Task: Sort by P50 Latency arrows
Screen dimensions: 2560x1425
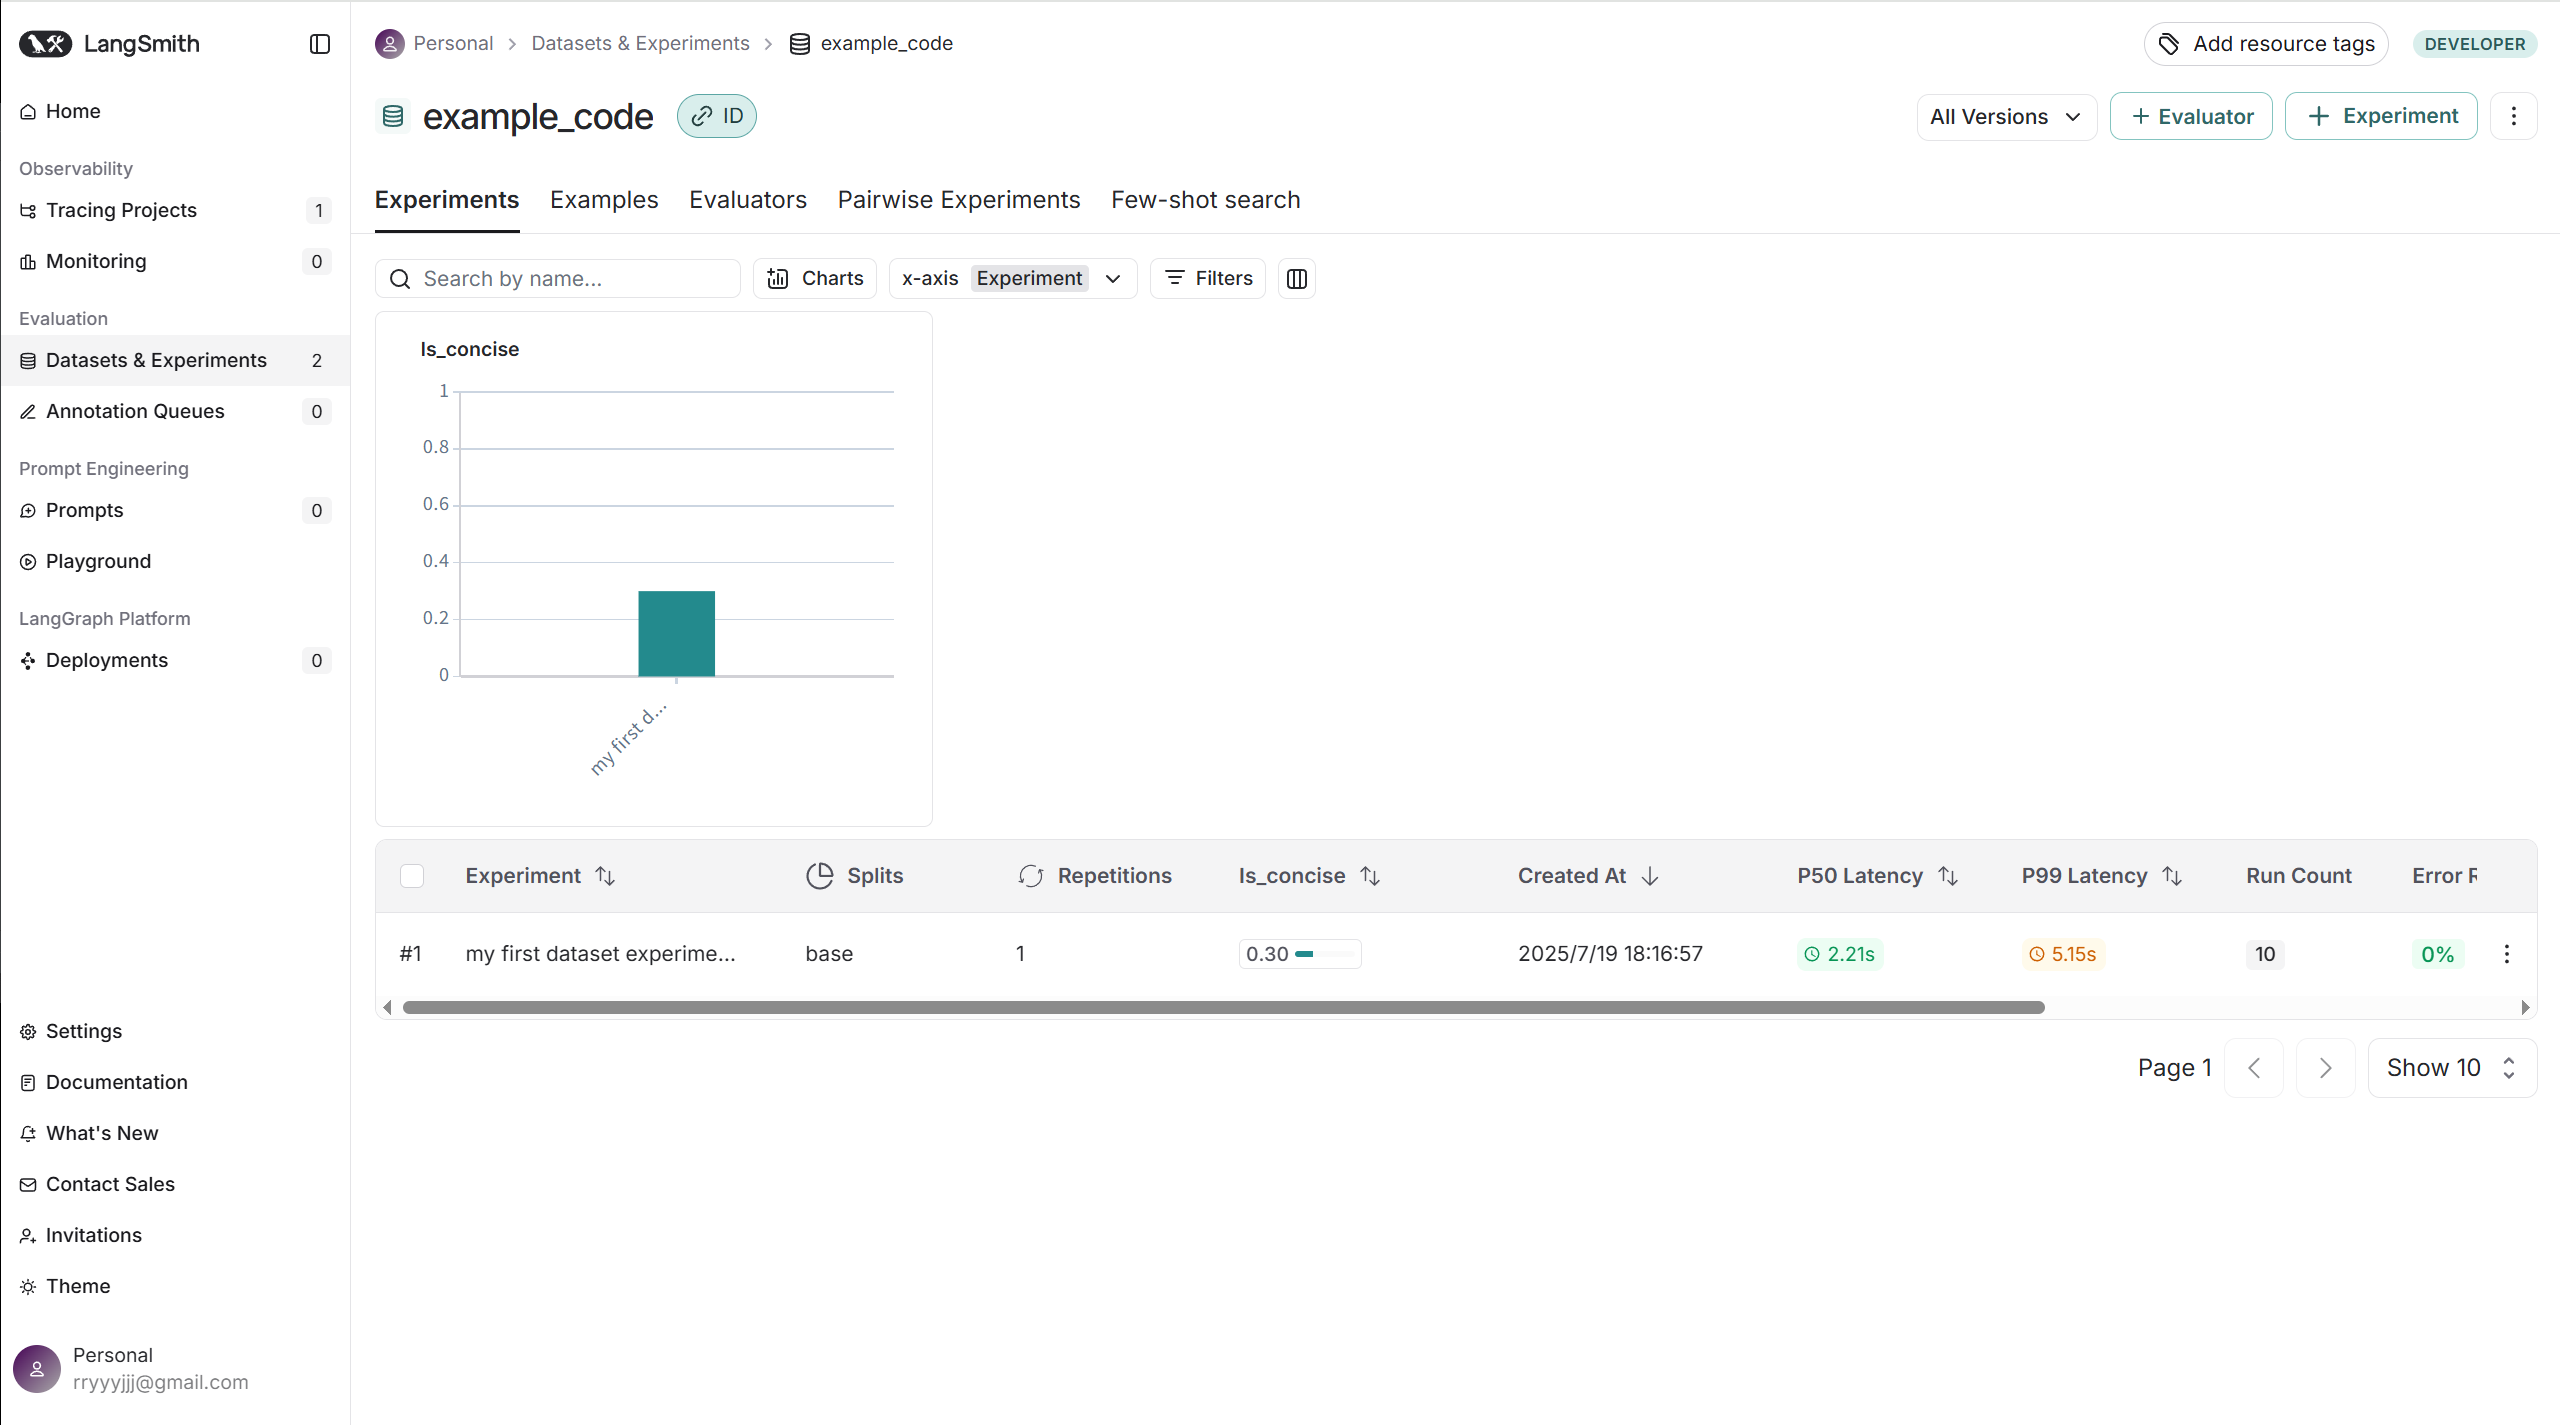Action: tap(1948, 876)
